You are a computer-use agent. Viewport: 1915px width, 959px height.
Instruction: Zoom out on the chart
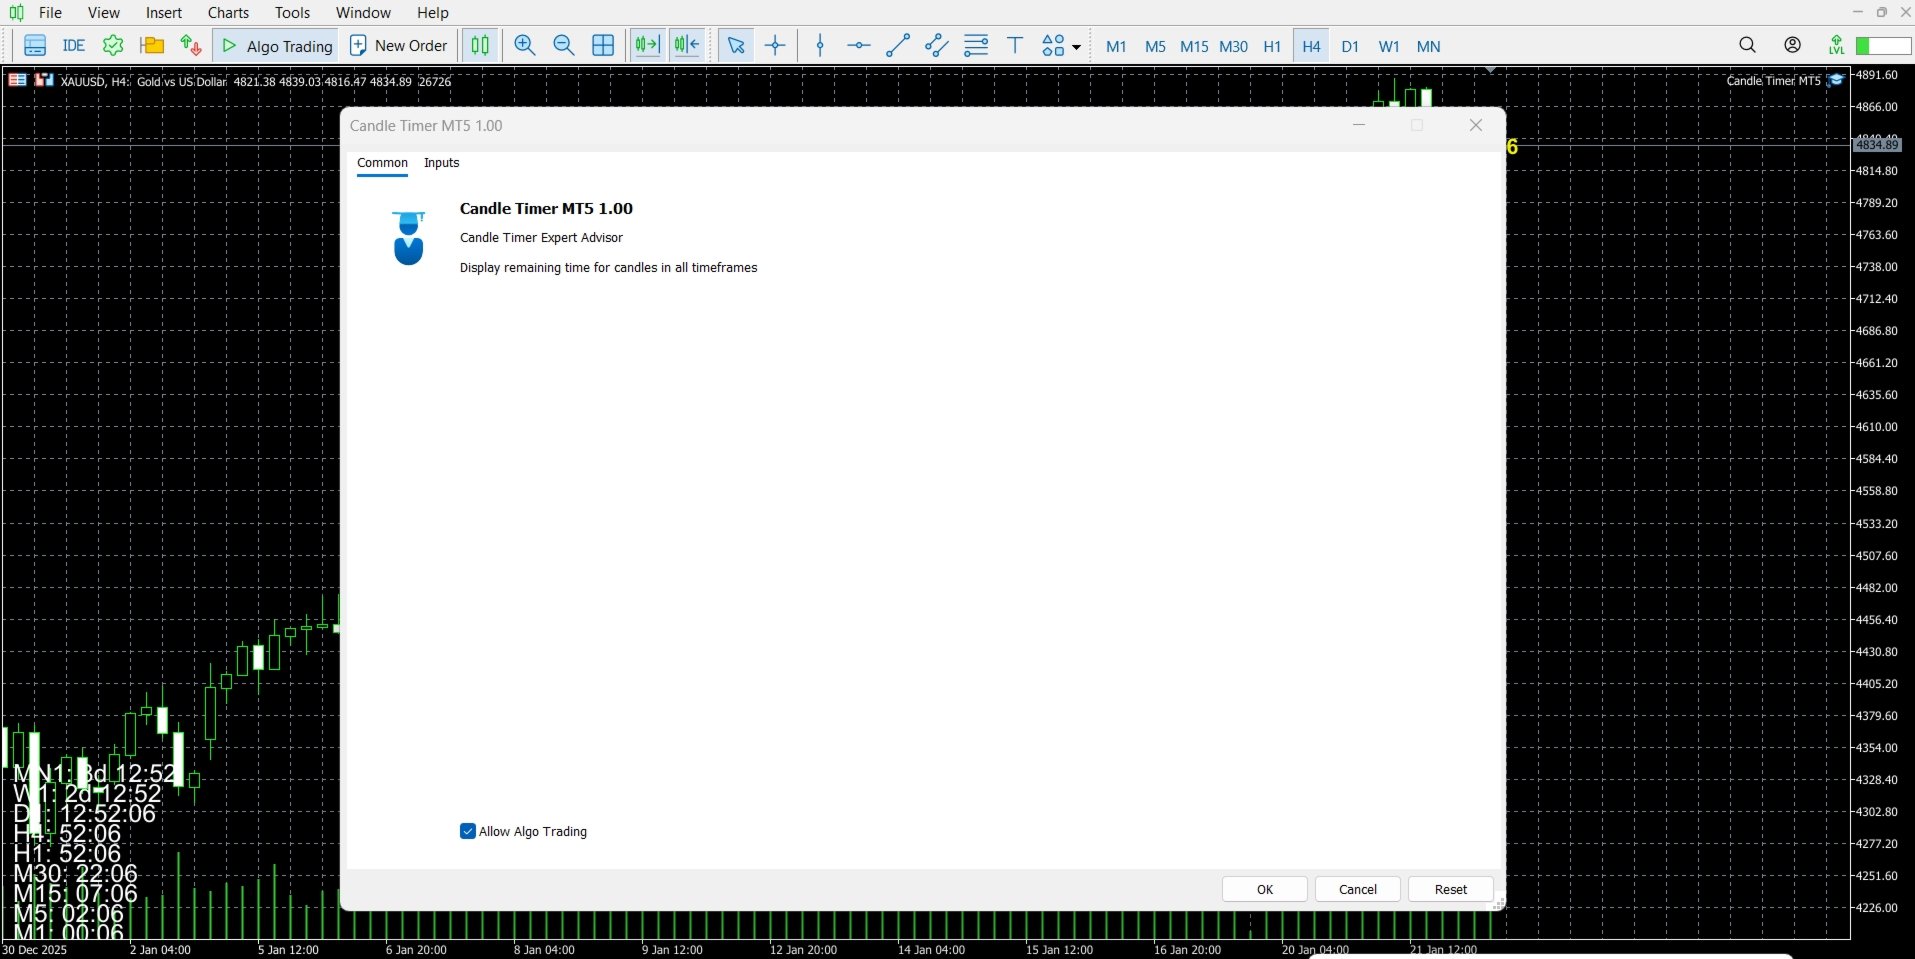click(564, 46)
